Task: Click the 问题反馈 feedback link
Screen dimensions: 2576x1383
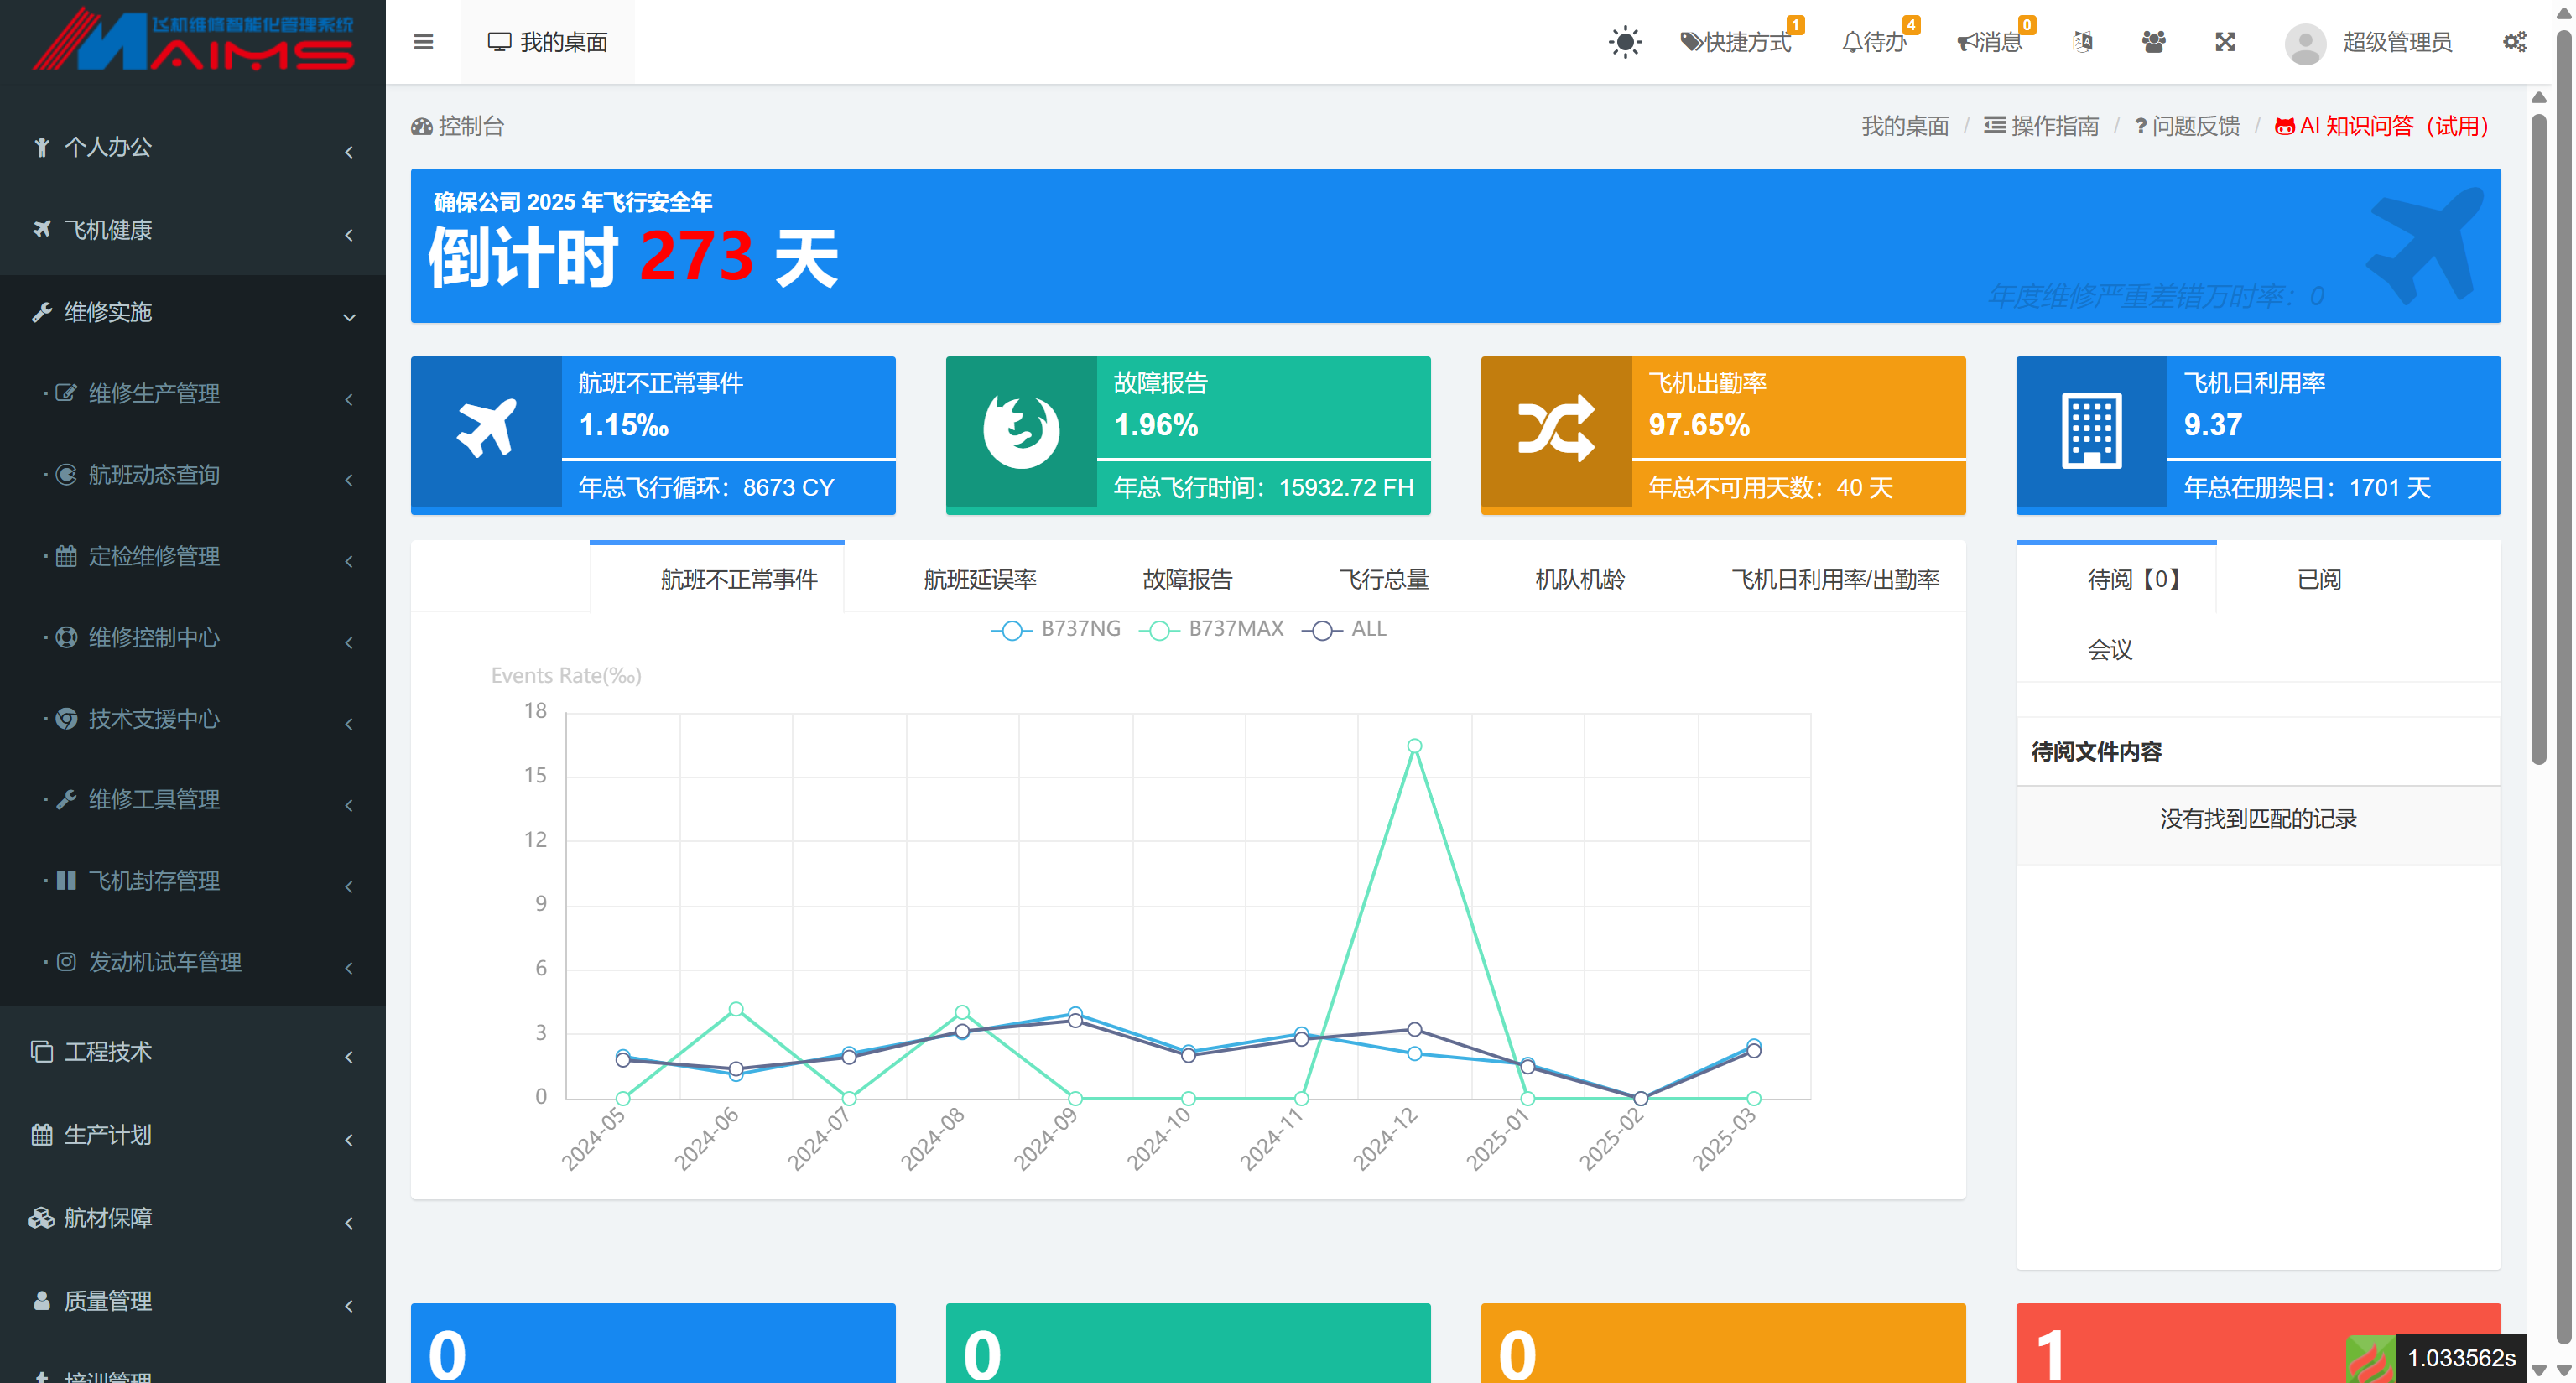Action: [x=2196, y=125]
